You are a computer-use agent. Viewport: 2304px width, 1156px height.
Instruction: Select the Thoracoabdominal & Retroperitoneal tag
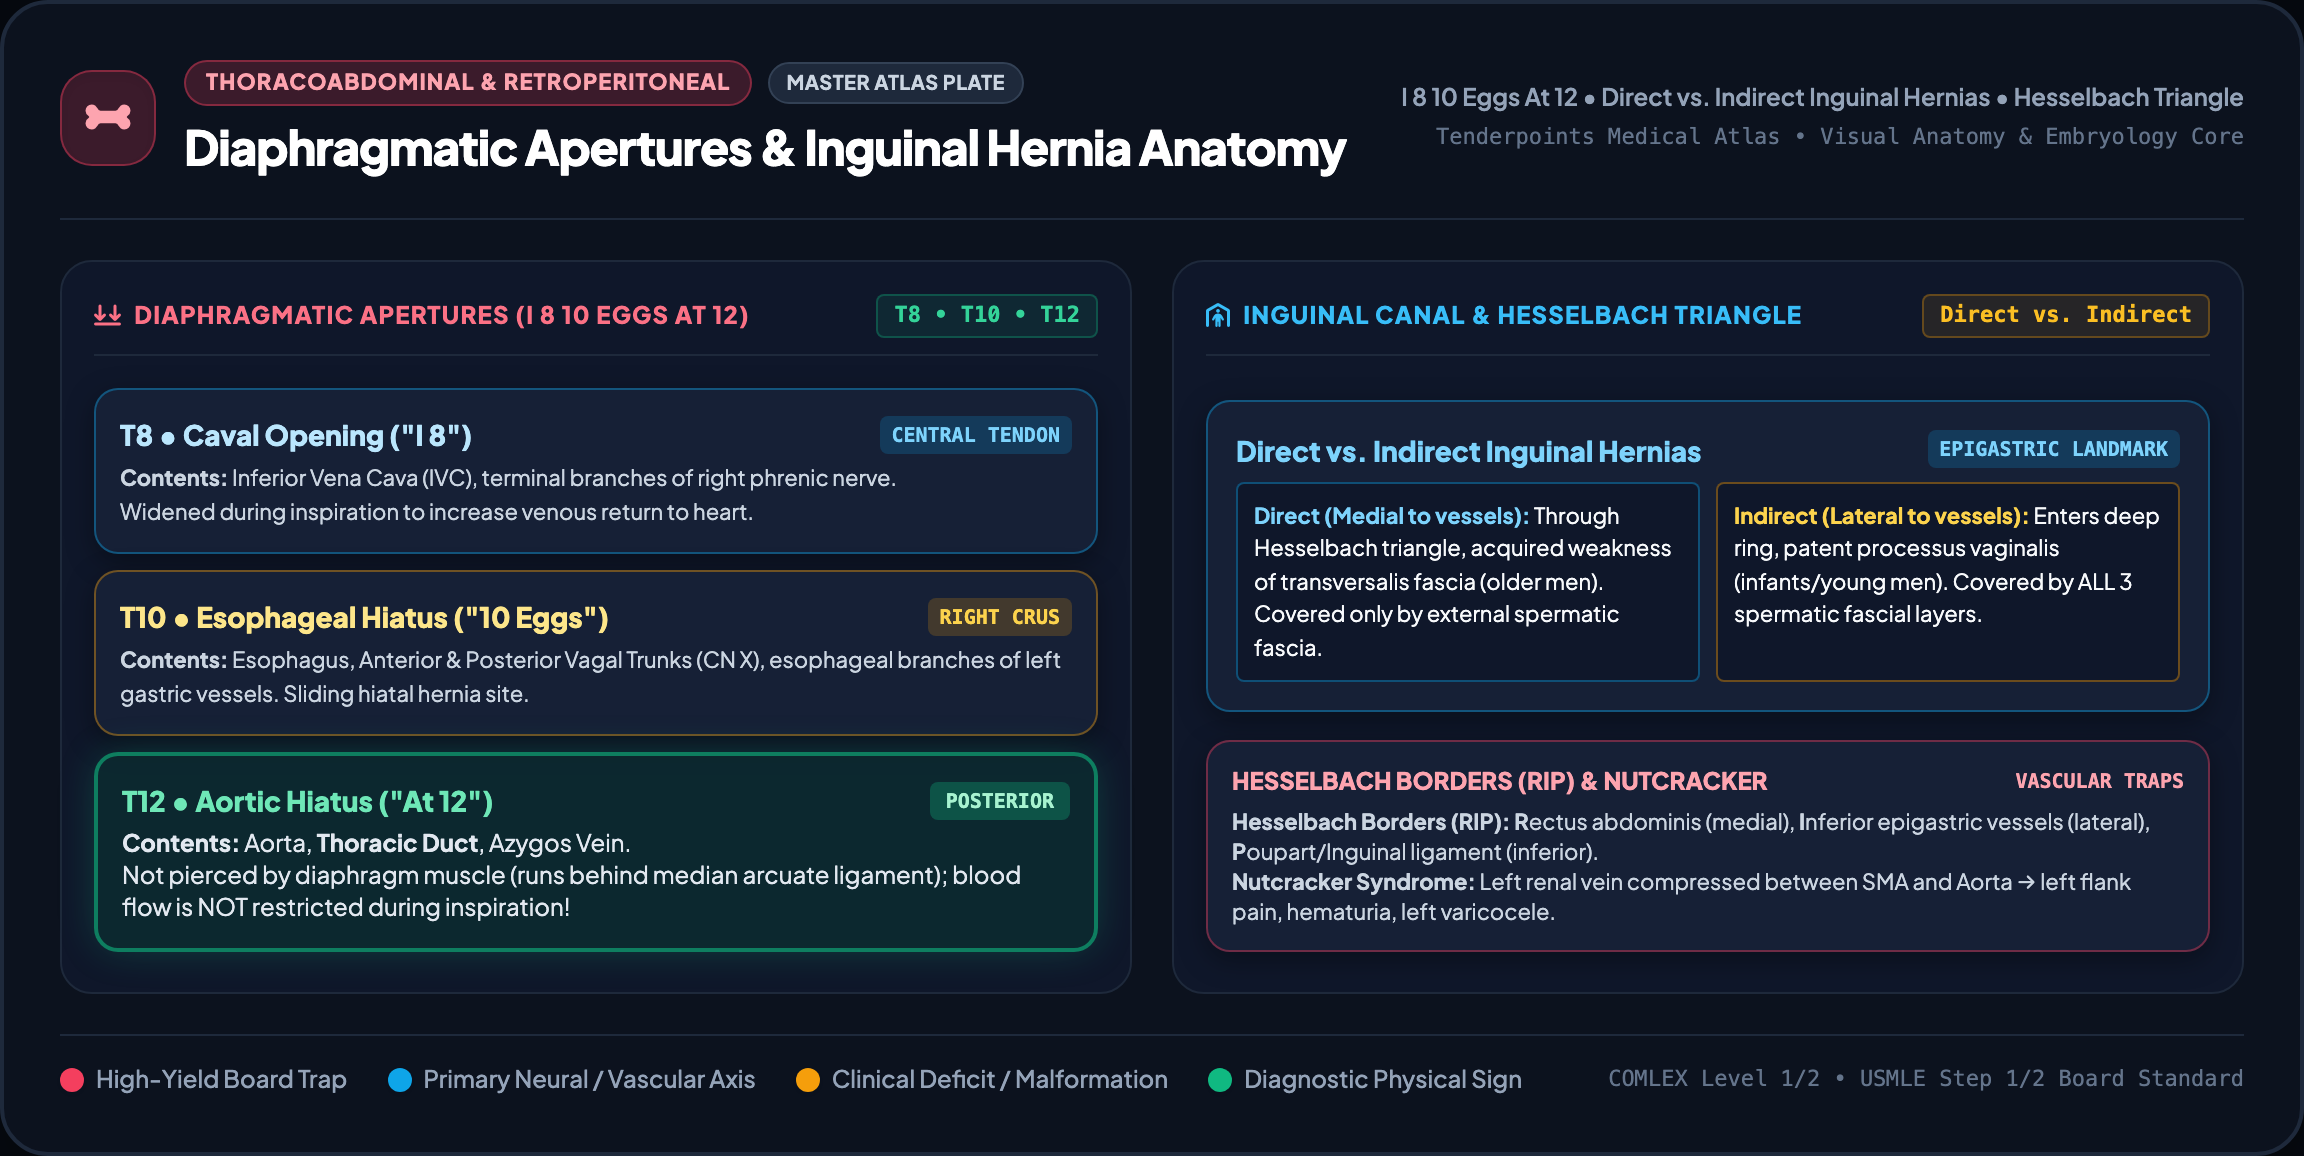click(467, 83)
